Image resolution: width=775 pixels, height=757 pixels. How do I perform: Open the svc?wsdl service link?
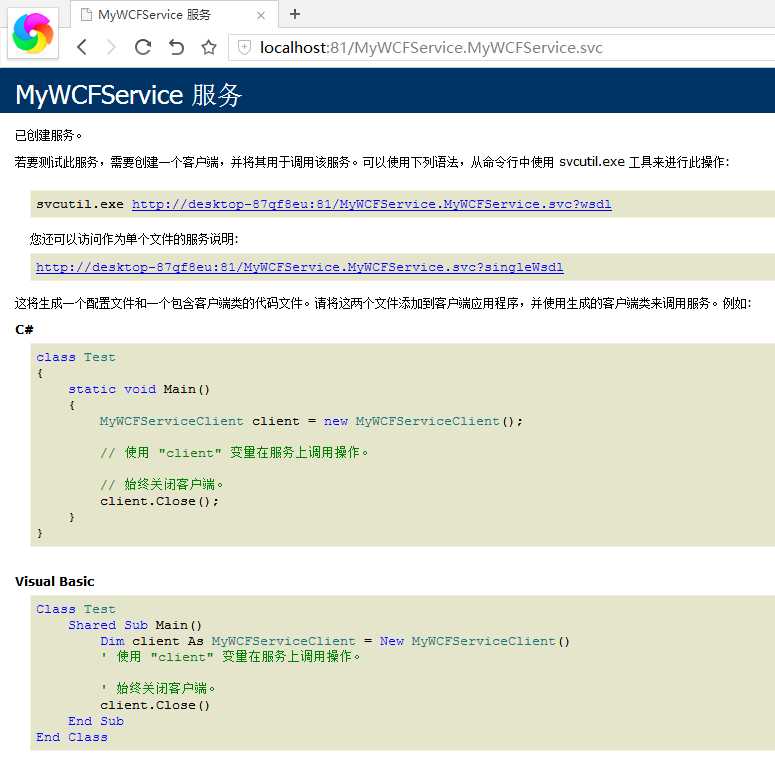tap(371, 204)
